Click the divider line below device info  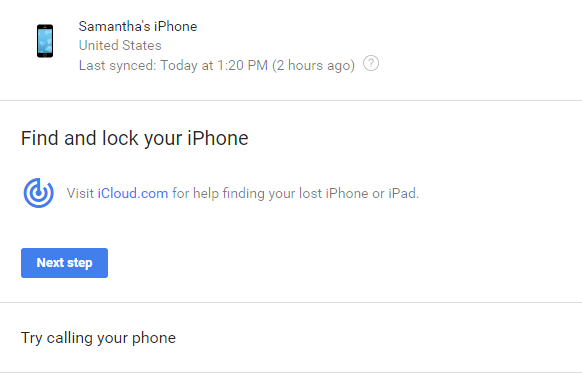coord(291,100)
